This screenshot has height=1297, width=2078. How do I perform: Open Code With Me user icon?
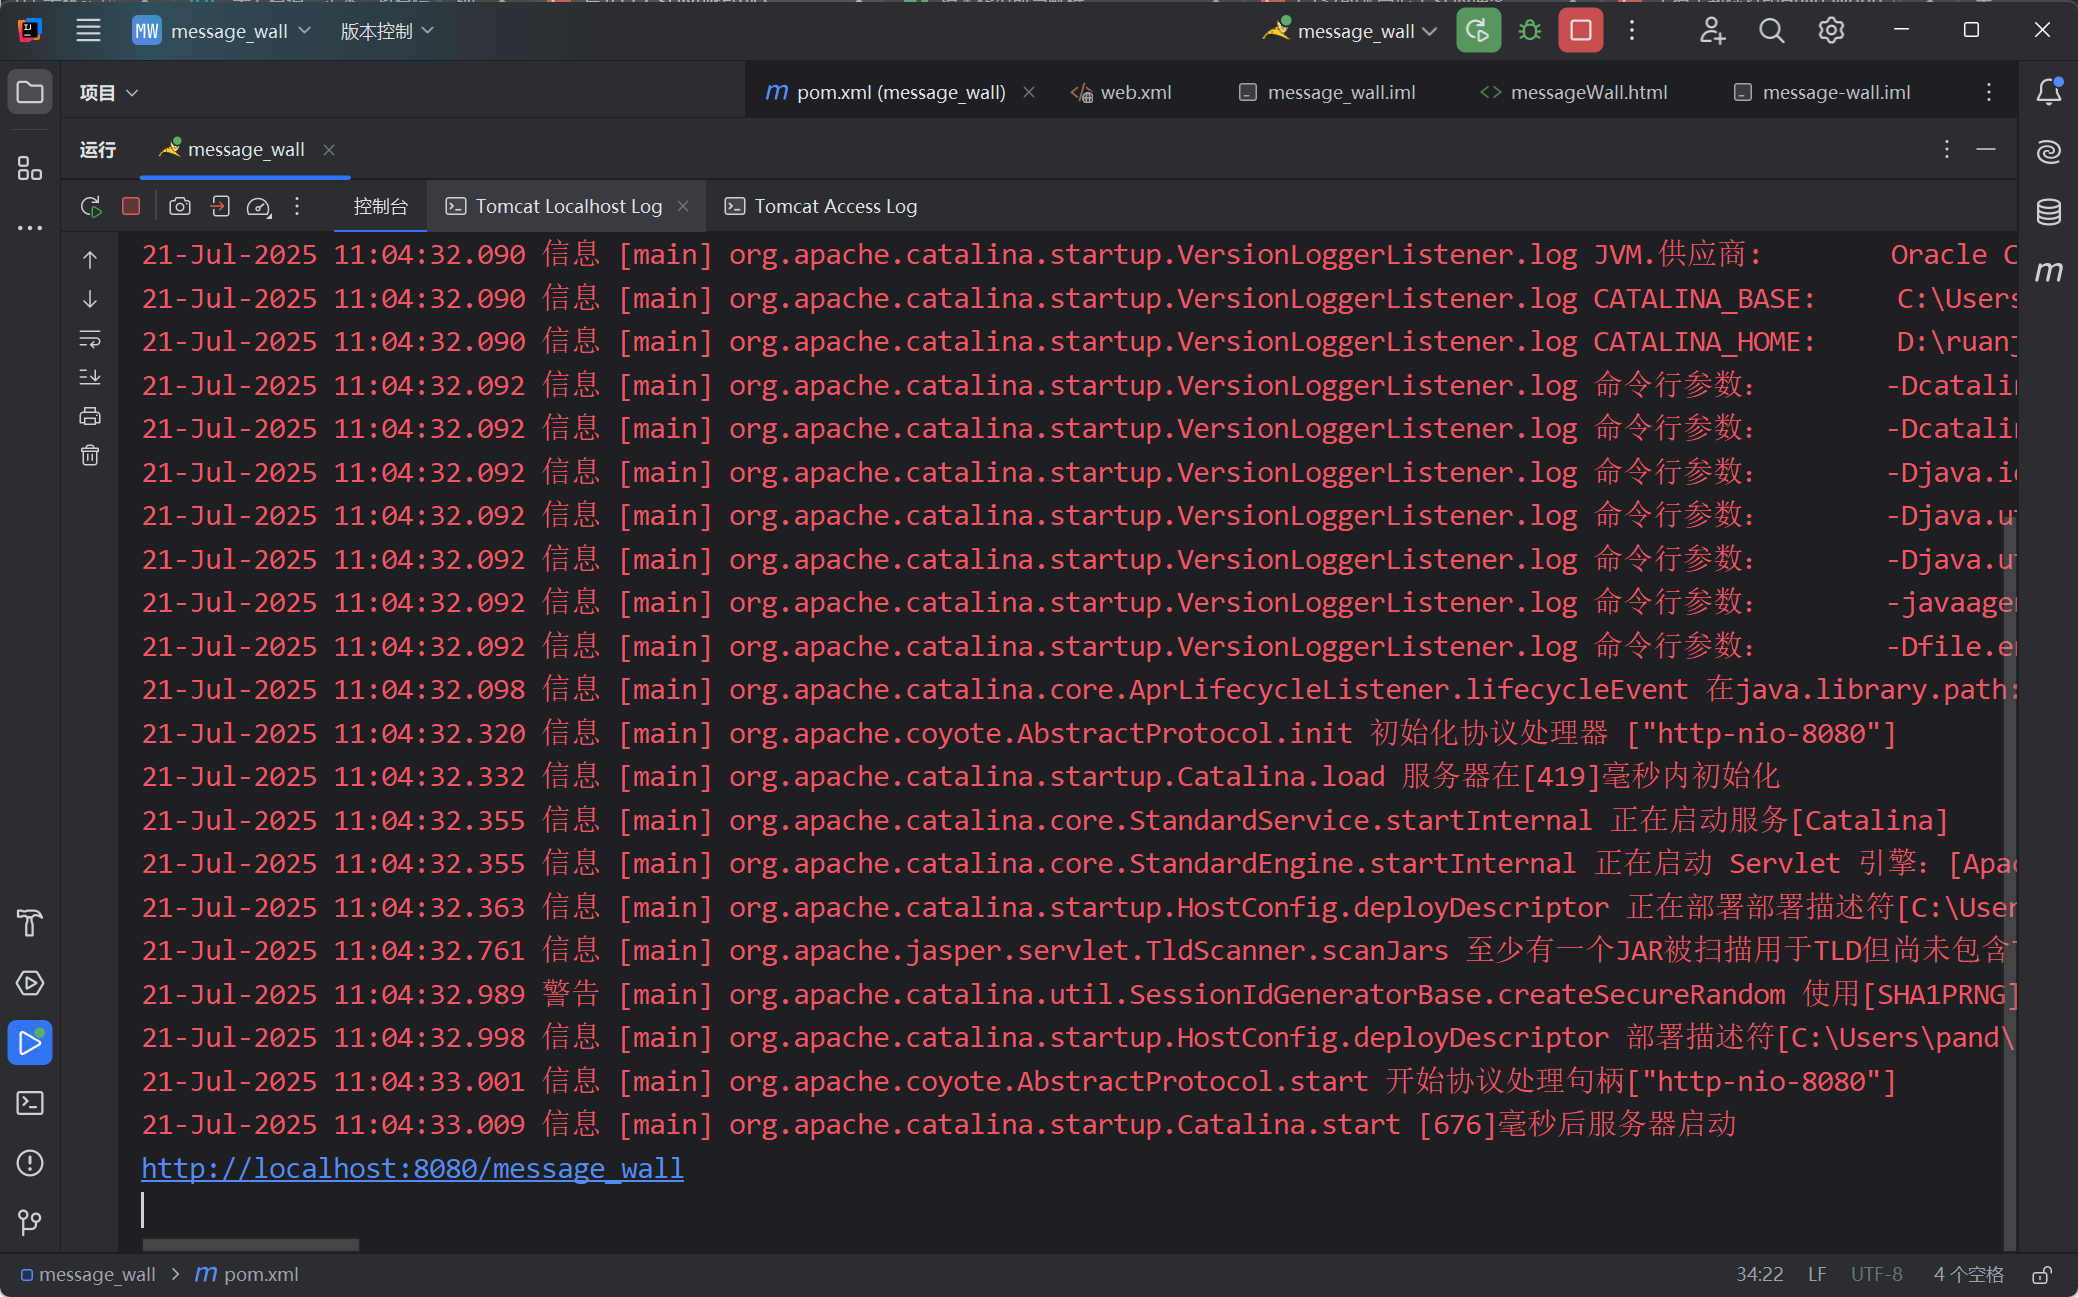click(x=1712, y=31)
